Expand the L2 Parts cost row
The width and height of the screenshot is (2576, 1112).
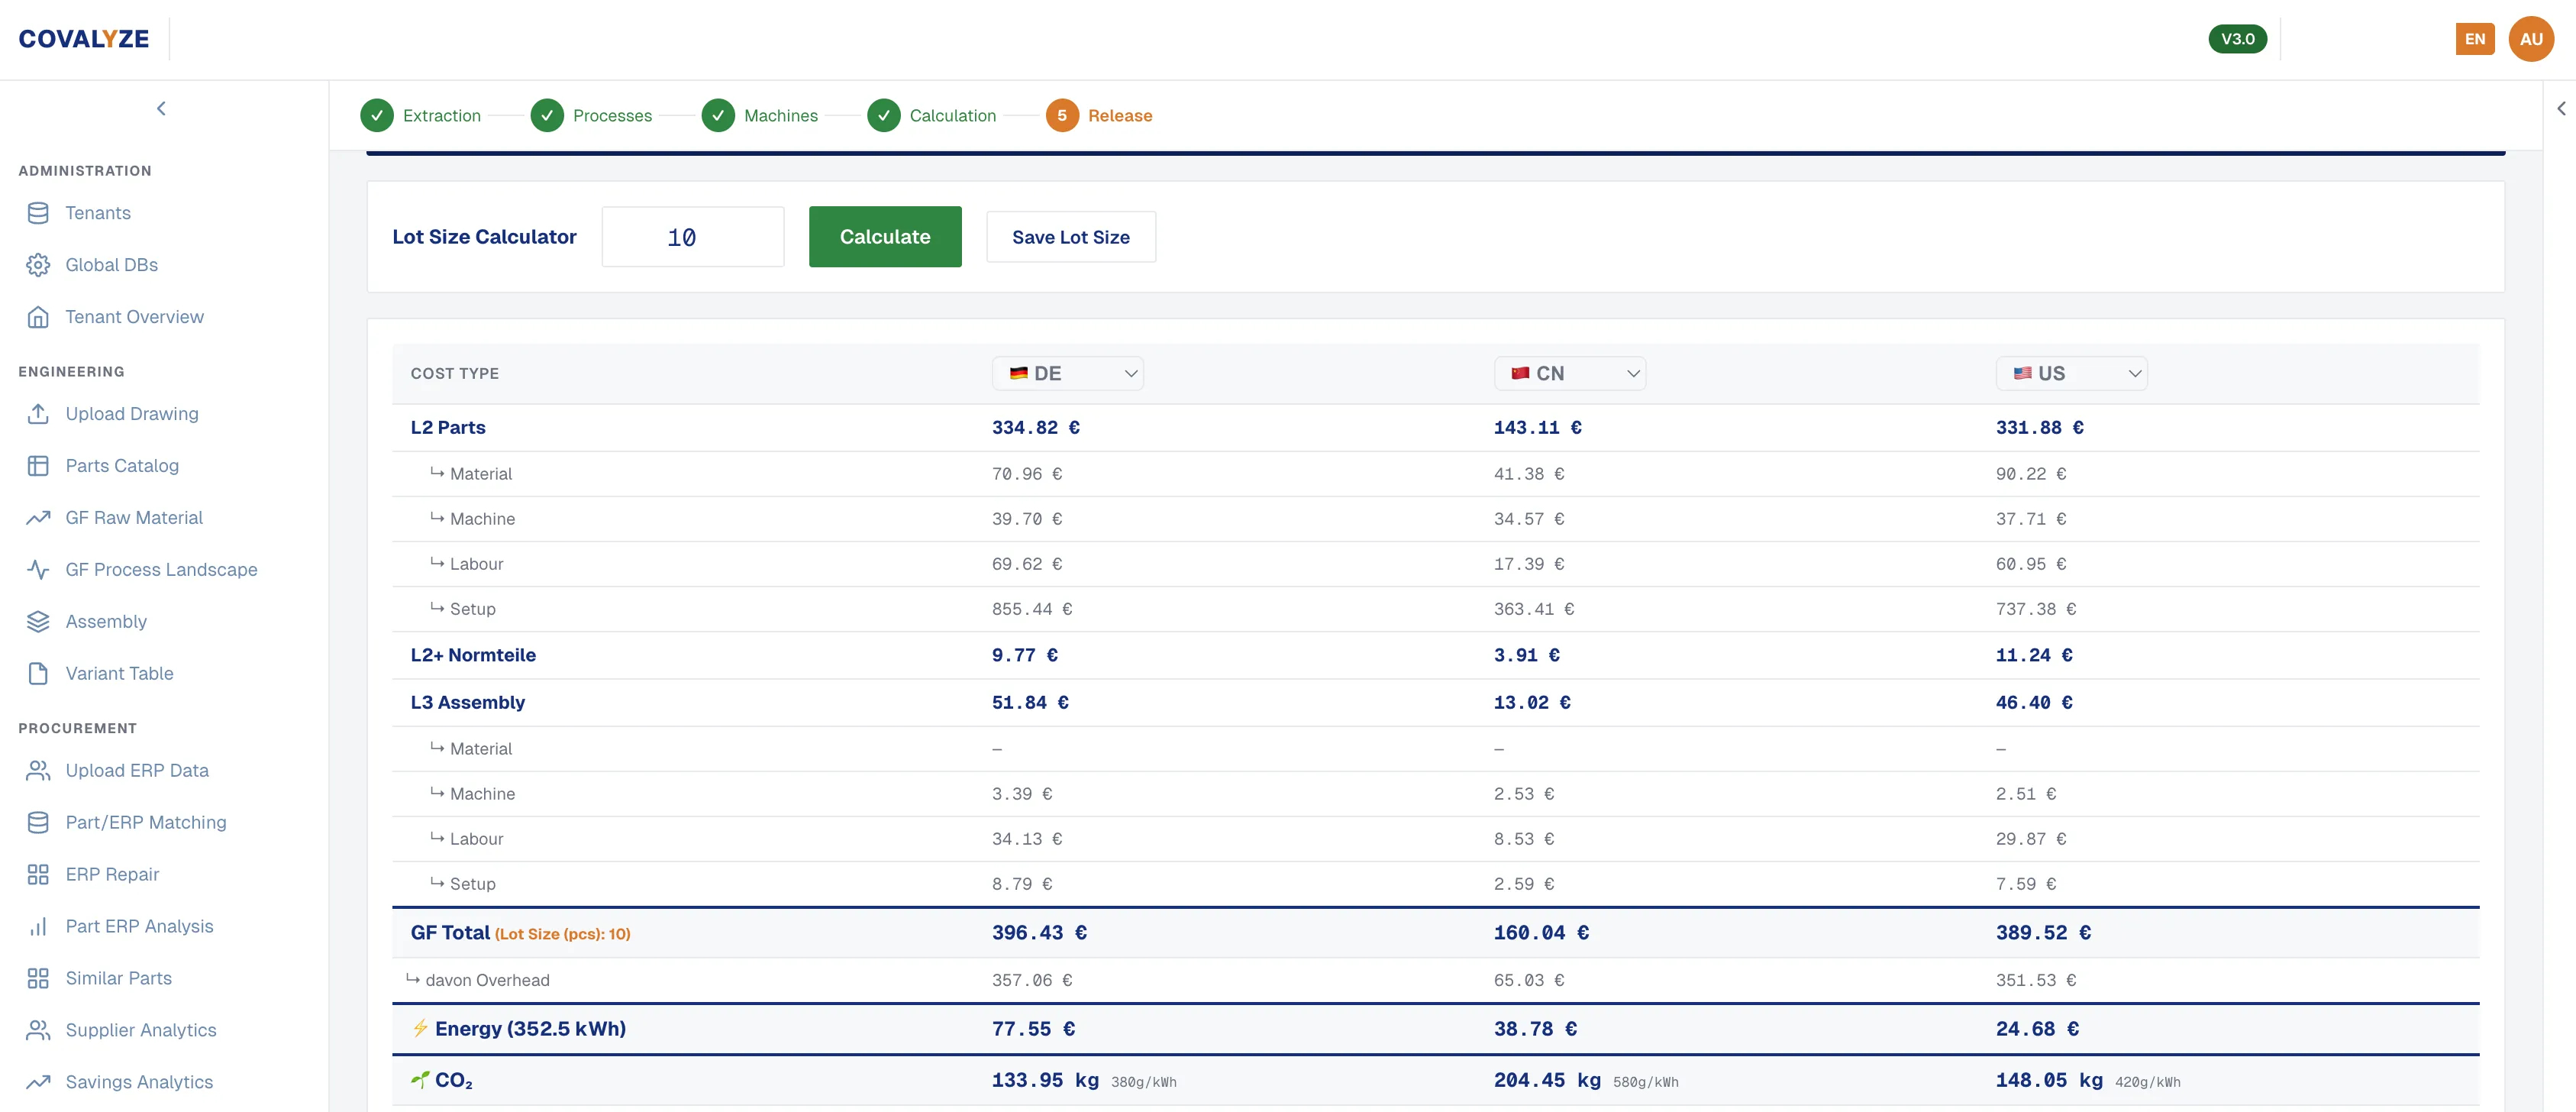1435,428
